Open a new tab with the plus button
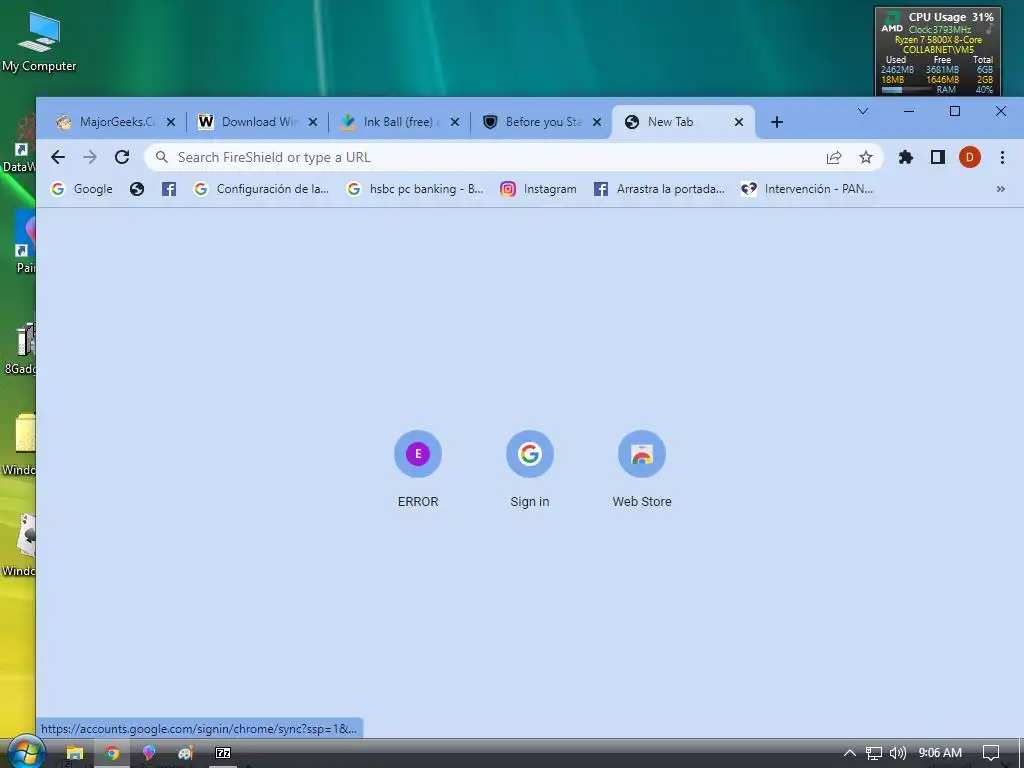Image resolution: width=1024 pixels, height=768 pixels. pos(776,122)
